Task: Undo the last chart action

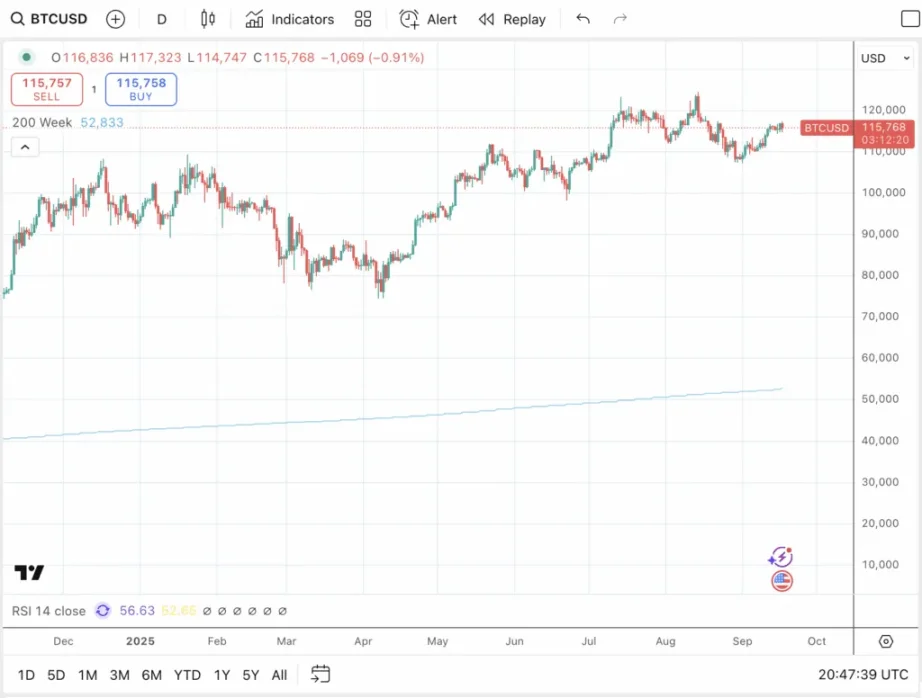Action: [583, 18]
